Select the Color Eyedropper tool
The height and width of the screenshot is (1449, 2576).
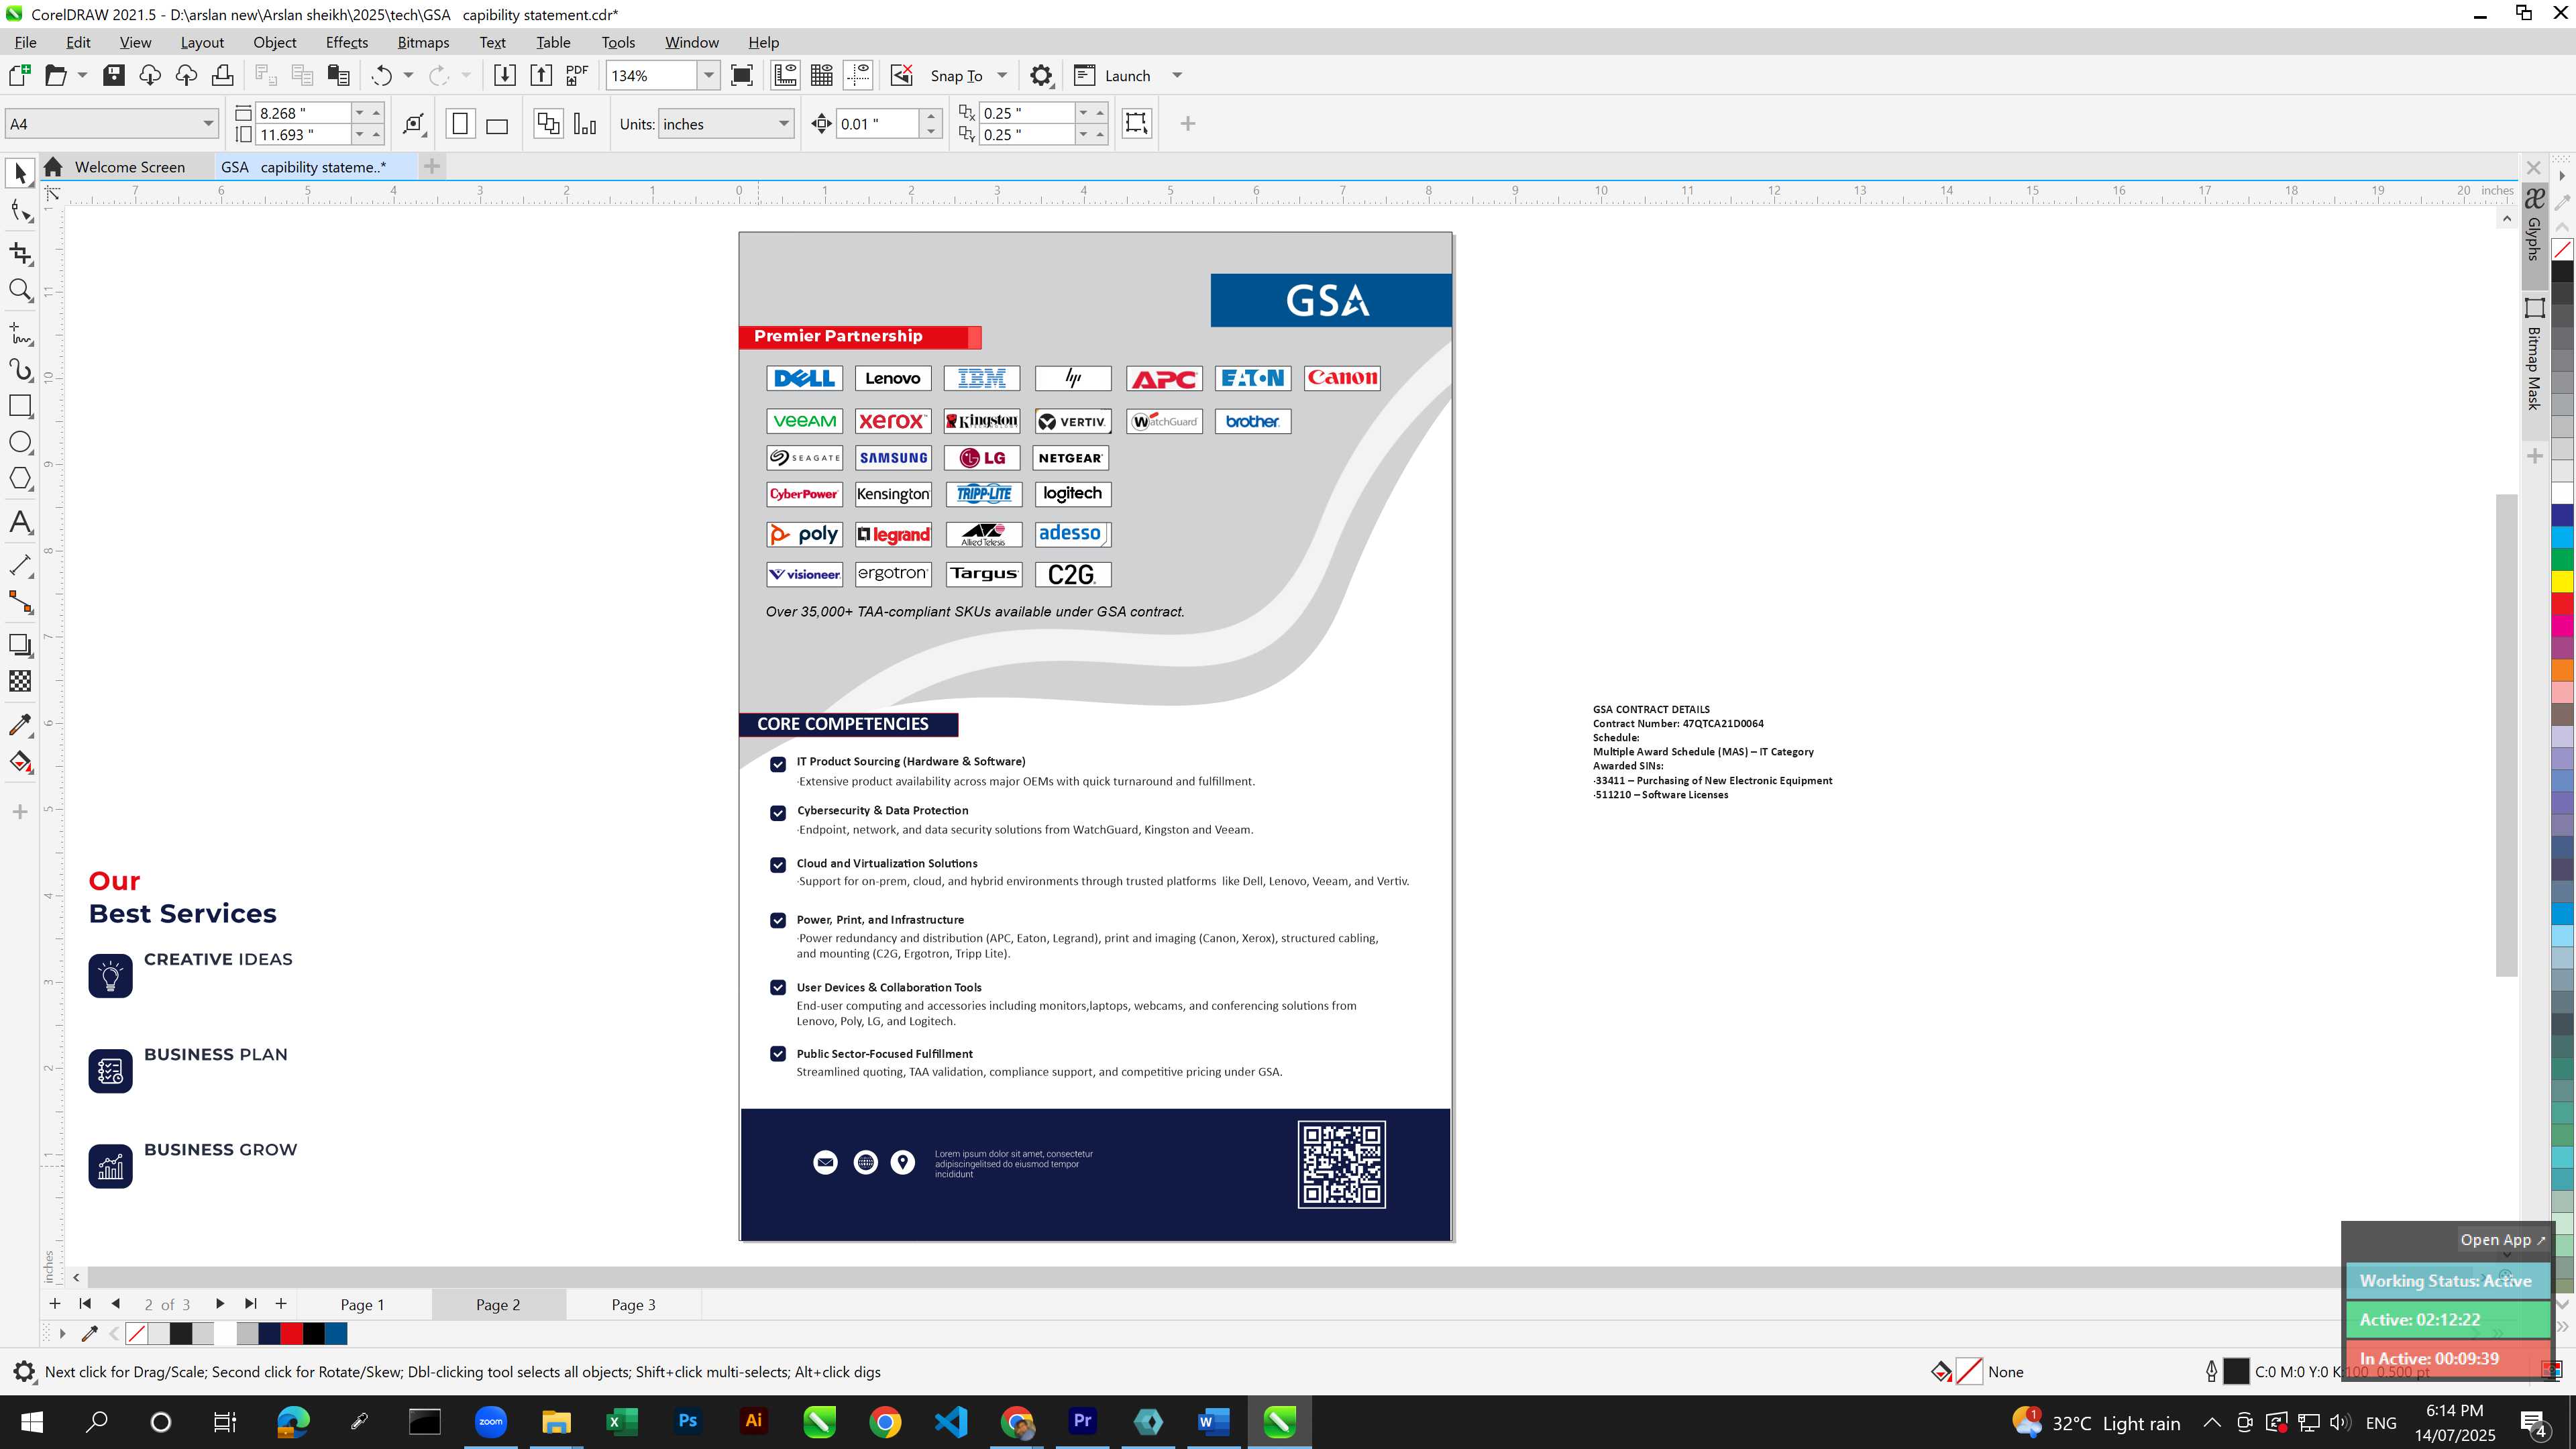coord(20,725)
